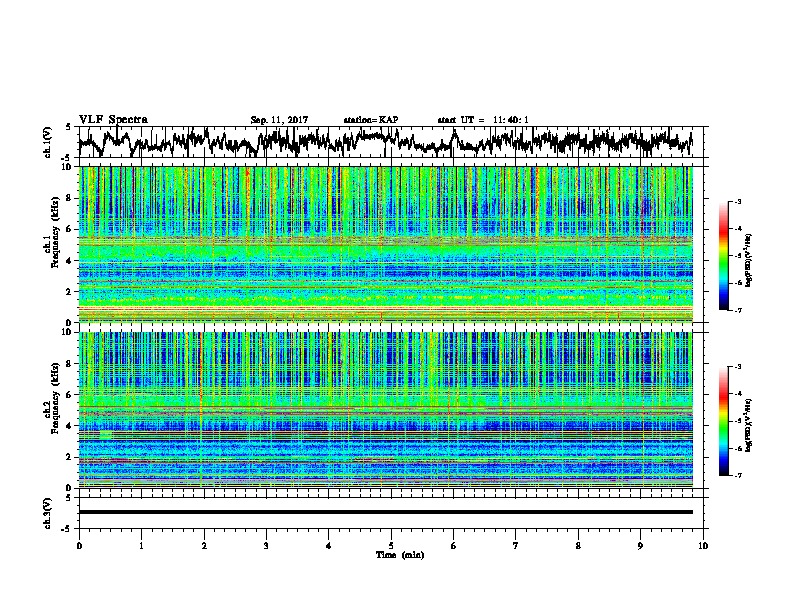Click the "VLF Spectra" plot title

pos(113,120)
